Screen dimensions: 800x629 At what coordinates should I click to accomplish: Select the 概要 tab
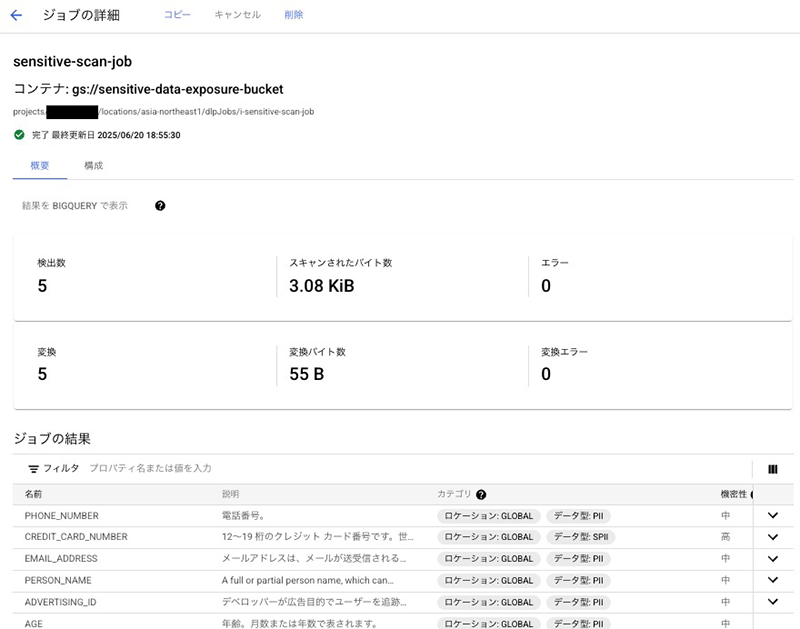pos(40,165)
